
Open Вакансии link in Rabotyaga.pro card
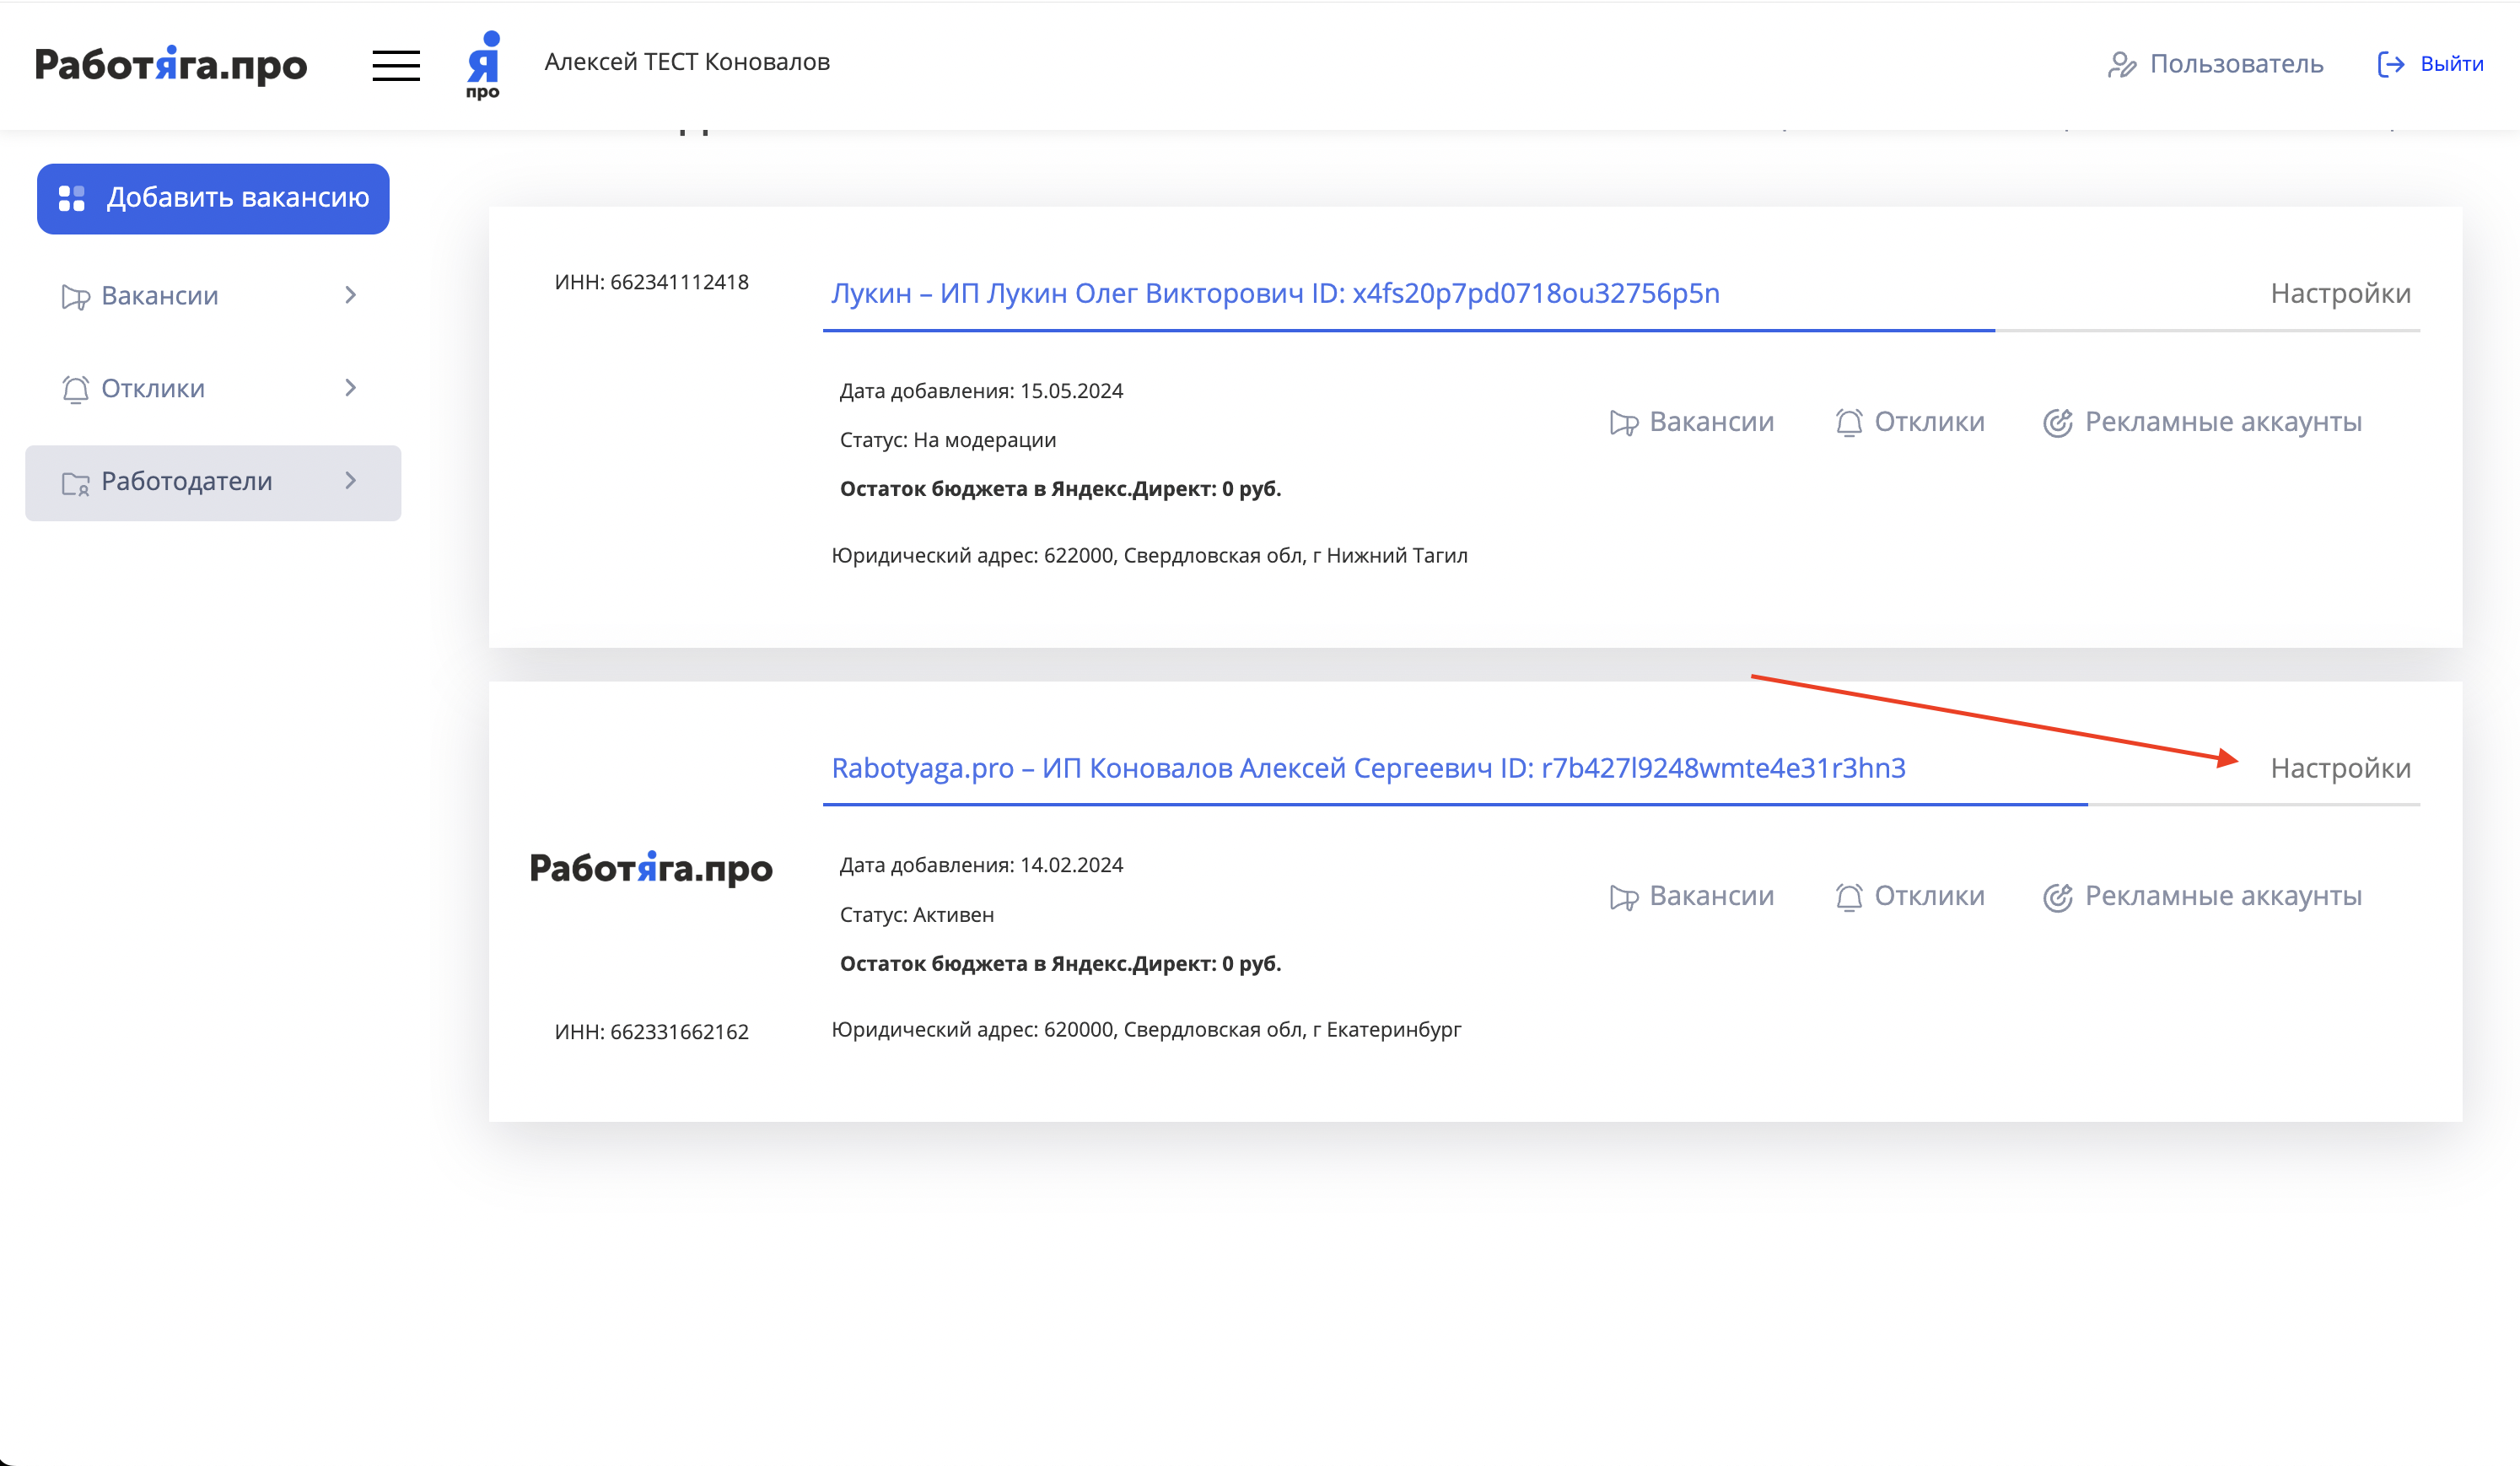1692,896
